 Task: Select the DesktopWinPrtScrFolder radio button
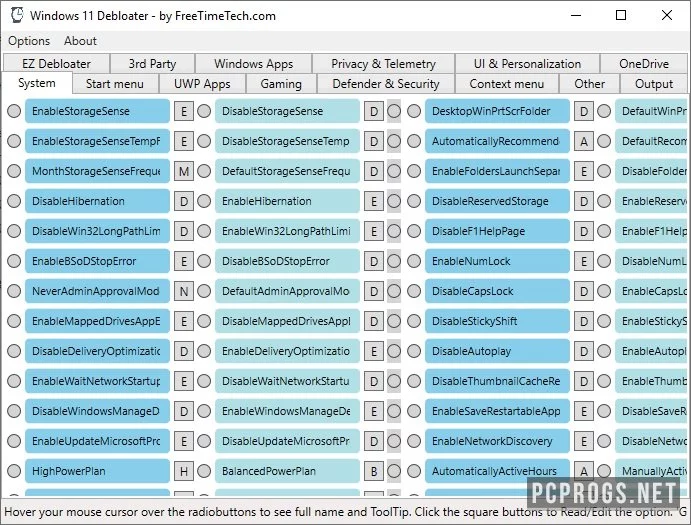[414, 111]
